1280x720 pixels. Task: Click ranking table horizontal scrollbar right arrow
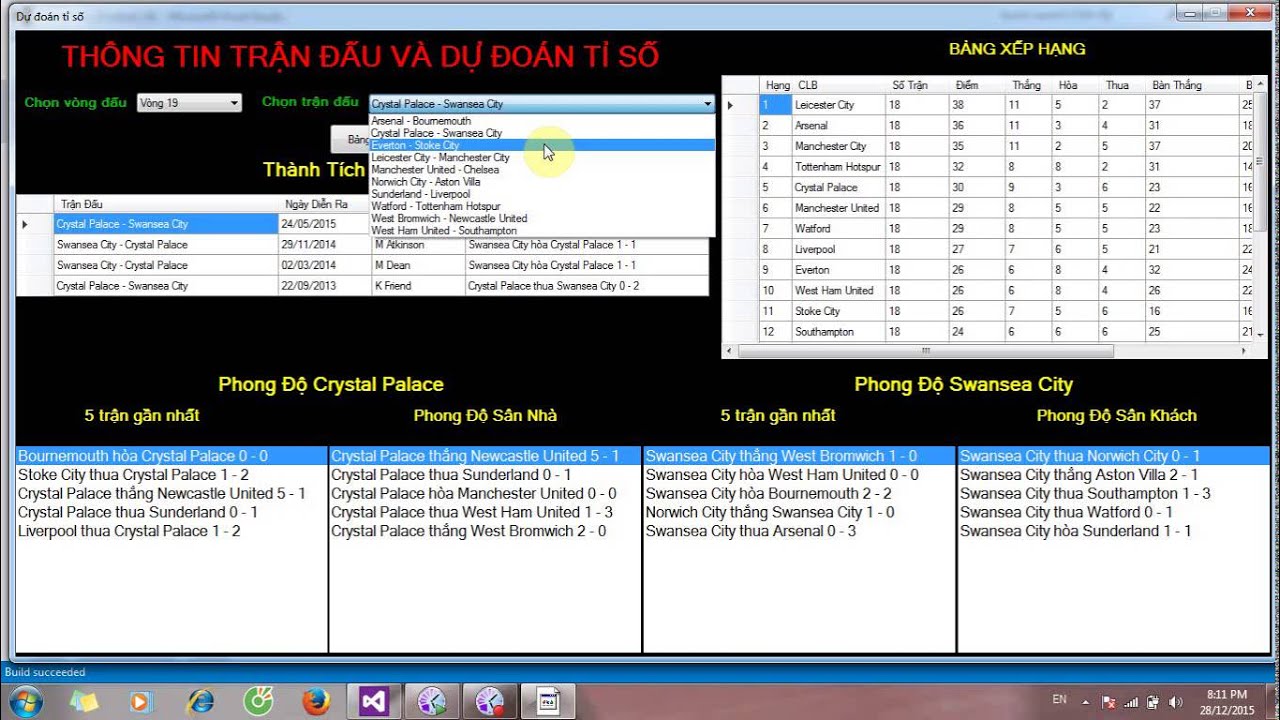[x=1244, y=351]
